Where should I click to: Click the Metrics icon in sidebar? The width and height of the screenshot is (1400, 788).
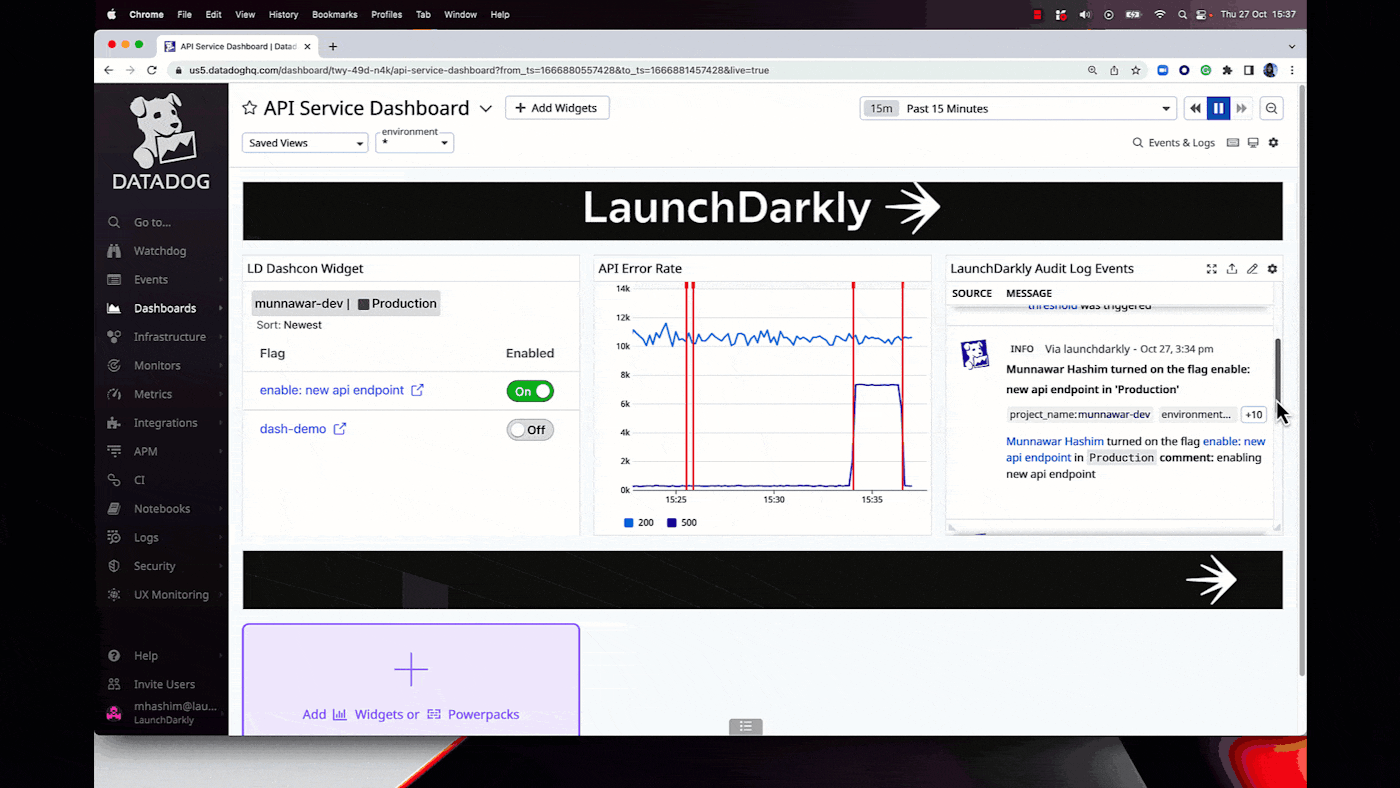[x=114, y=394]
